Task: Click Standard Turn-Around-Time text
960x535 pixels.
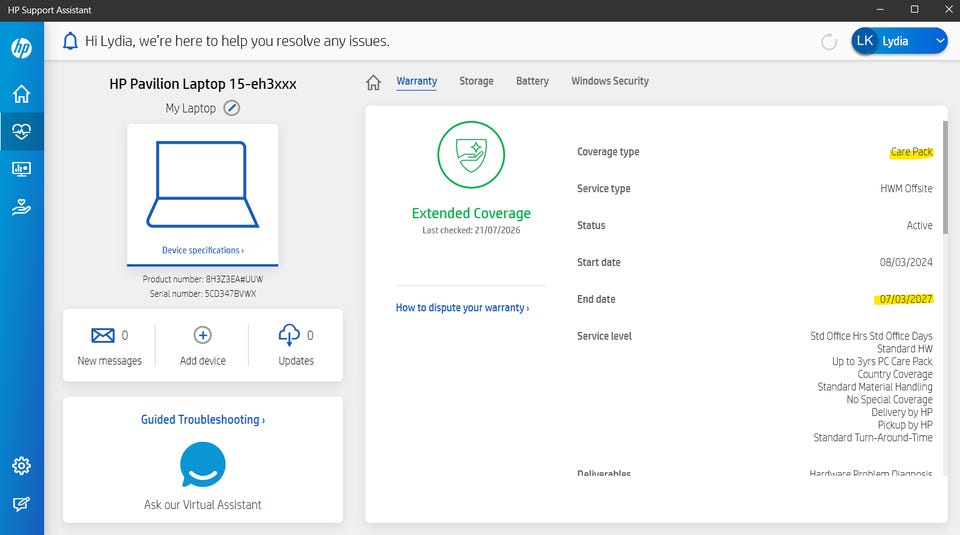Action: [x=873, y=438]
